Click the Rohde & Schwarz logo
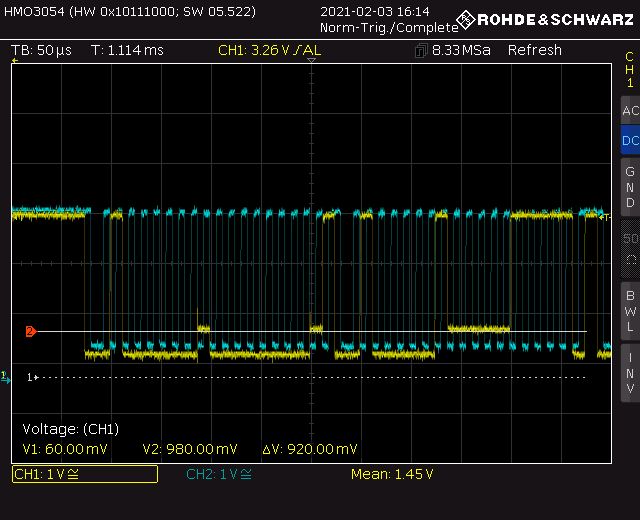Screen dimensions: 640x520 click(545, 20)
